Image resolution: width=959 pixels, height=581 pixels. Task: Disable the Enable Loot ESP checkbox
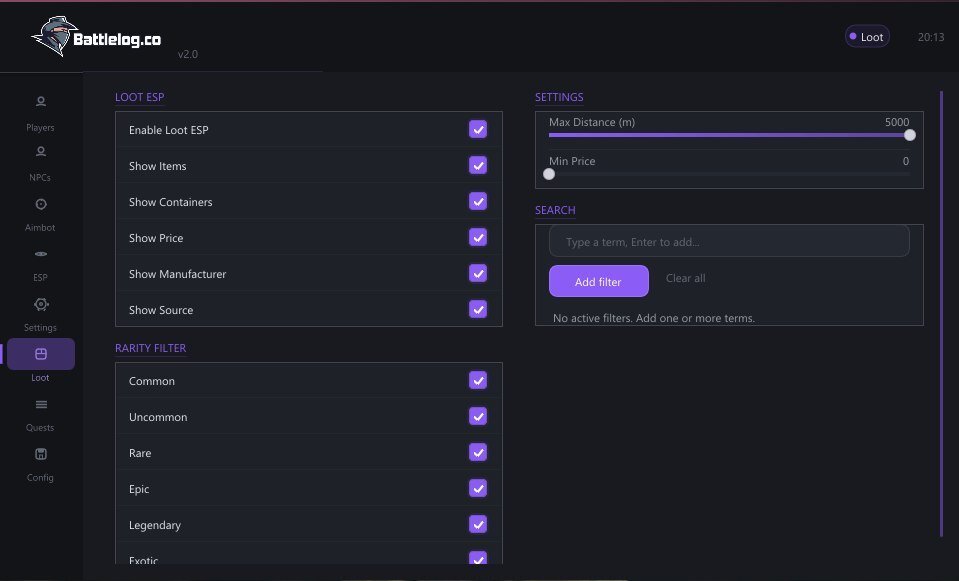click(478, 130)
